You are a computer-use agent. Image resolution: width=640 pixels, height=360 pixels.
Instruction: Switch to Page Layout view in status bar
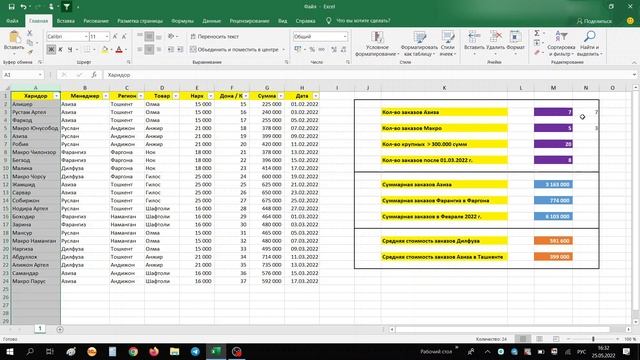pyautogui.click(x=539, y=339)
